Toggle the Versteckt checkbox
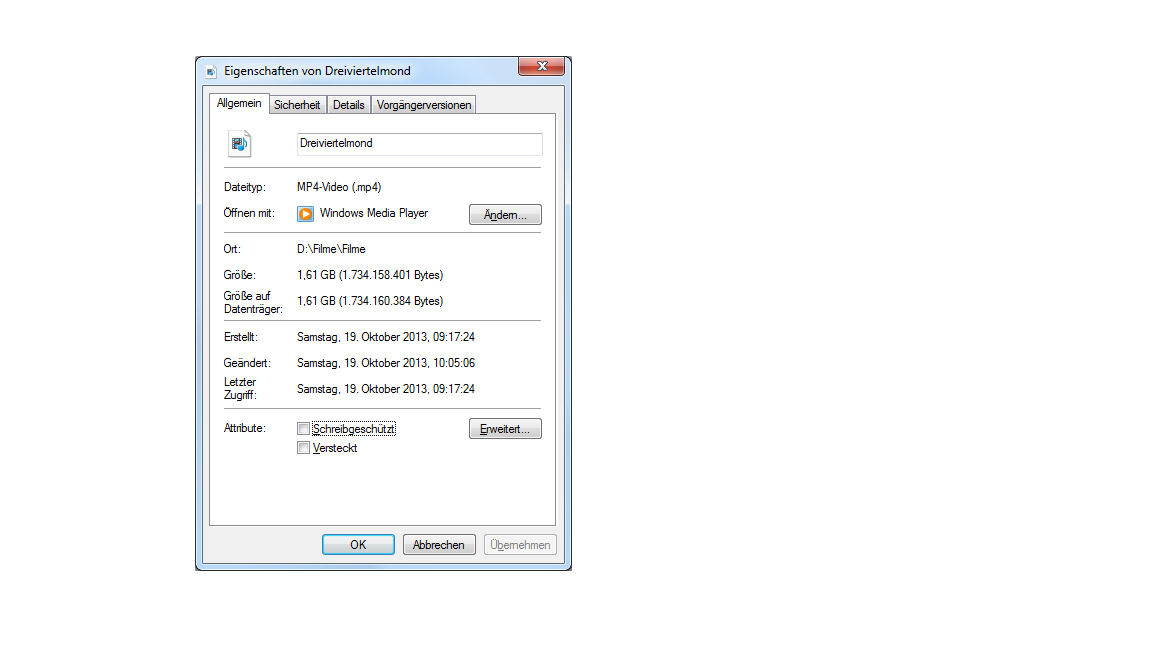 [303, 447]
